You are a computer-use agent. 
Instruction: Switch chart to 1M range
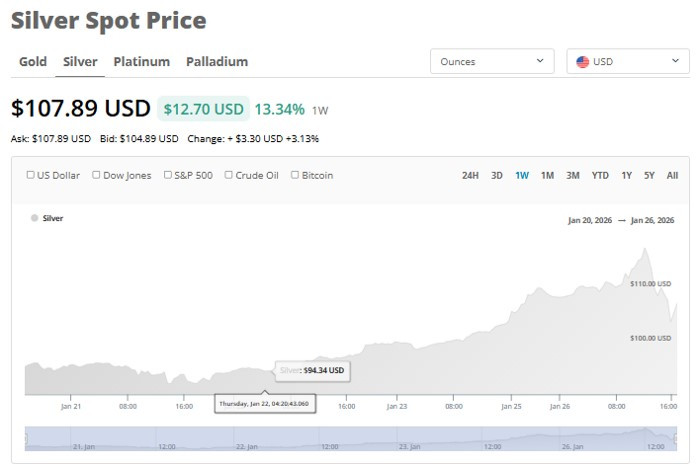[547, 176]
